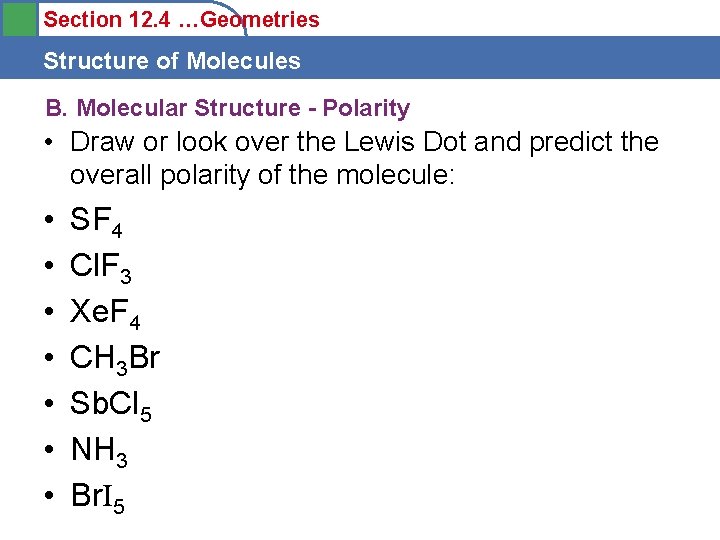Select the NH3 molecule text
Viewport: 720px width, 540px height.
(99, 451)
